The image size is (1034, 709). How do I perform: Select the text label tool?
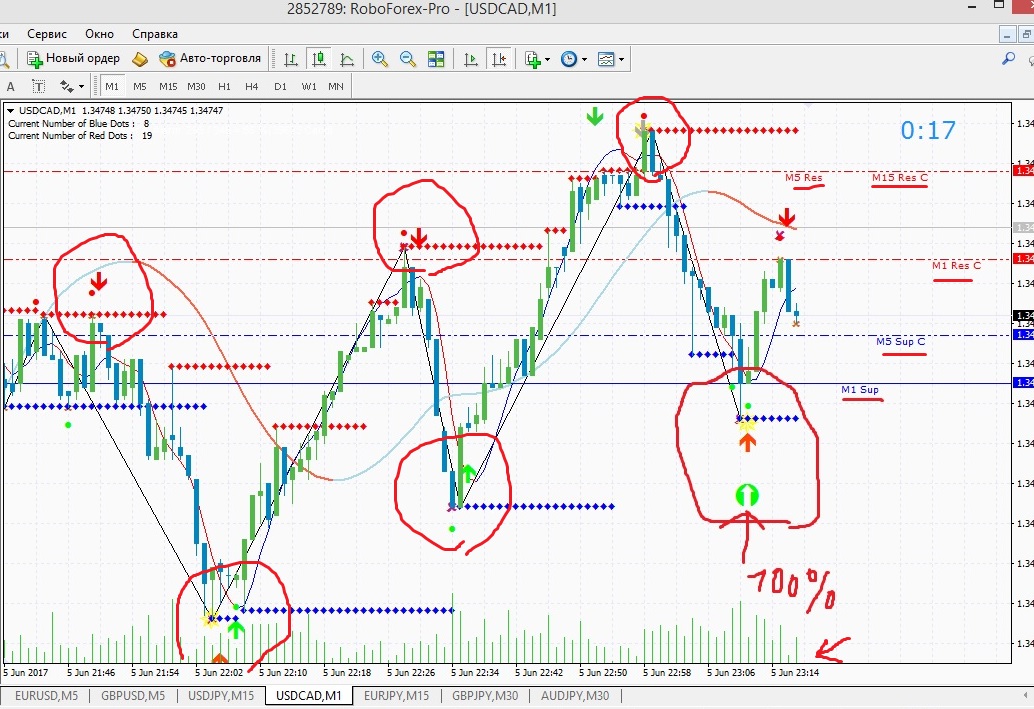(39, 86)
